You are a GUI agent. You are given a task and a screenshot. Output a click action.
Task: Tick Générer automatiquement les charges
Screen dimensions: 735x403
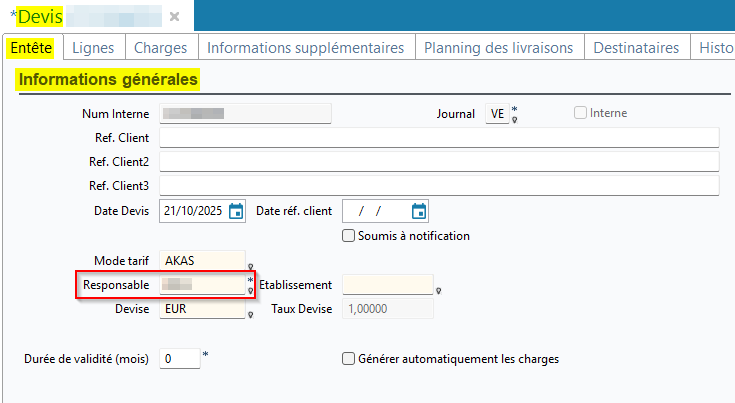349,358
